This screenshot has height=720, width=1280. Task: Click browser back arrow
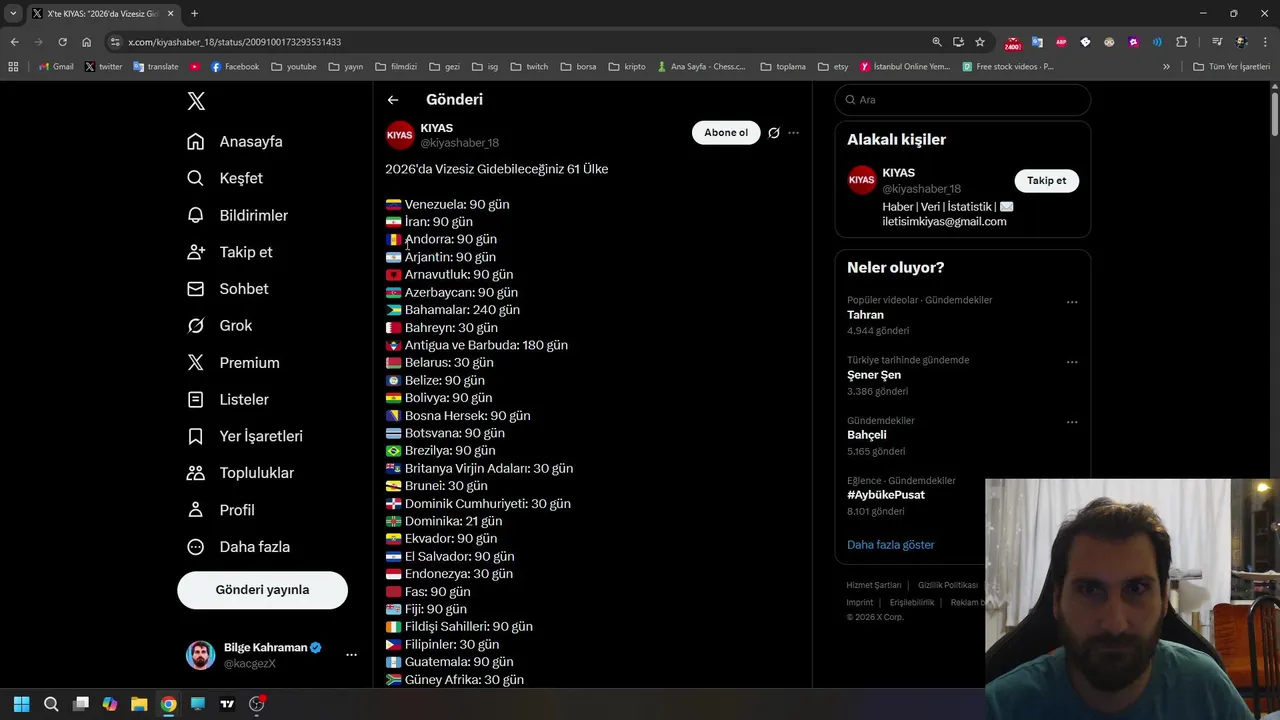tap(14, 42)
